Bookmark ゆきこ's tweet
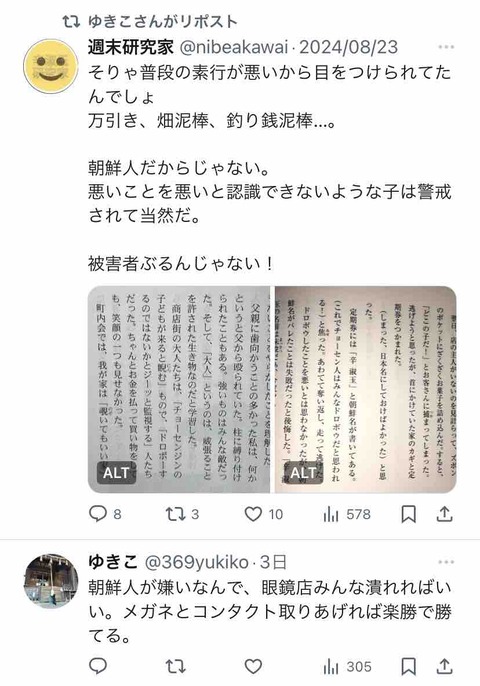Screen dimensions: 480x686 click(408, 667)
